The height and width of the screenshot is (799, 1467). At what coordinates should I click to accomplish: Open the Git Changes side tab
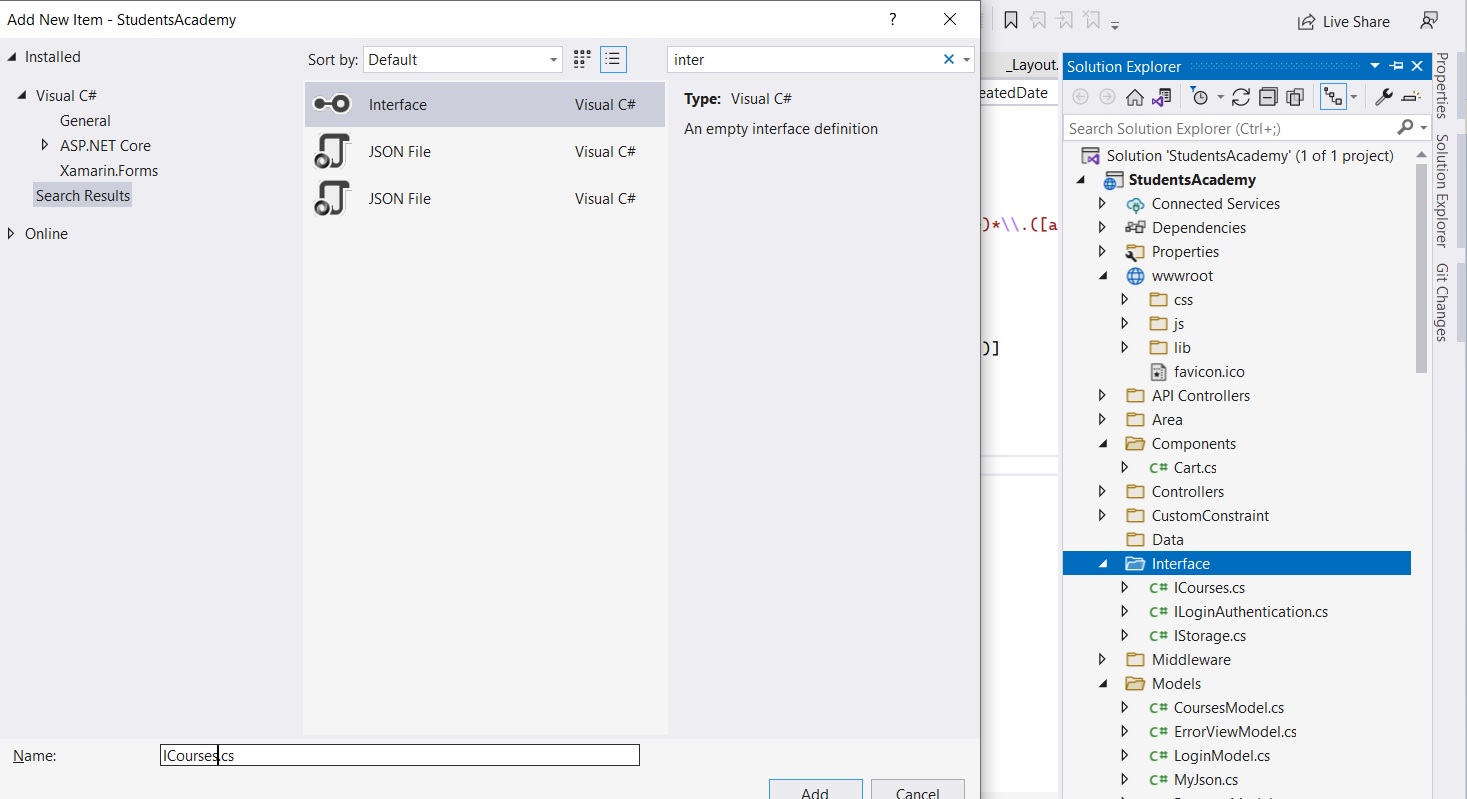tap(1442, 303)
